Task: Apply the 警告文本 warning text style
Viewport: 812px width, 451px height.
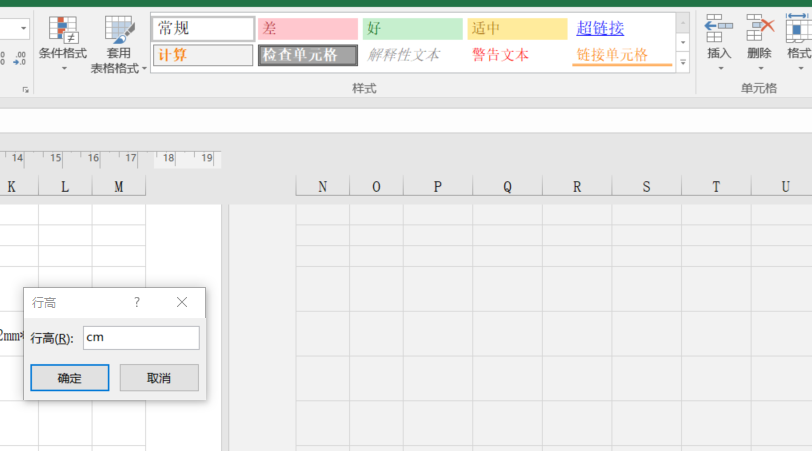Action: (517, 55)
